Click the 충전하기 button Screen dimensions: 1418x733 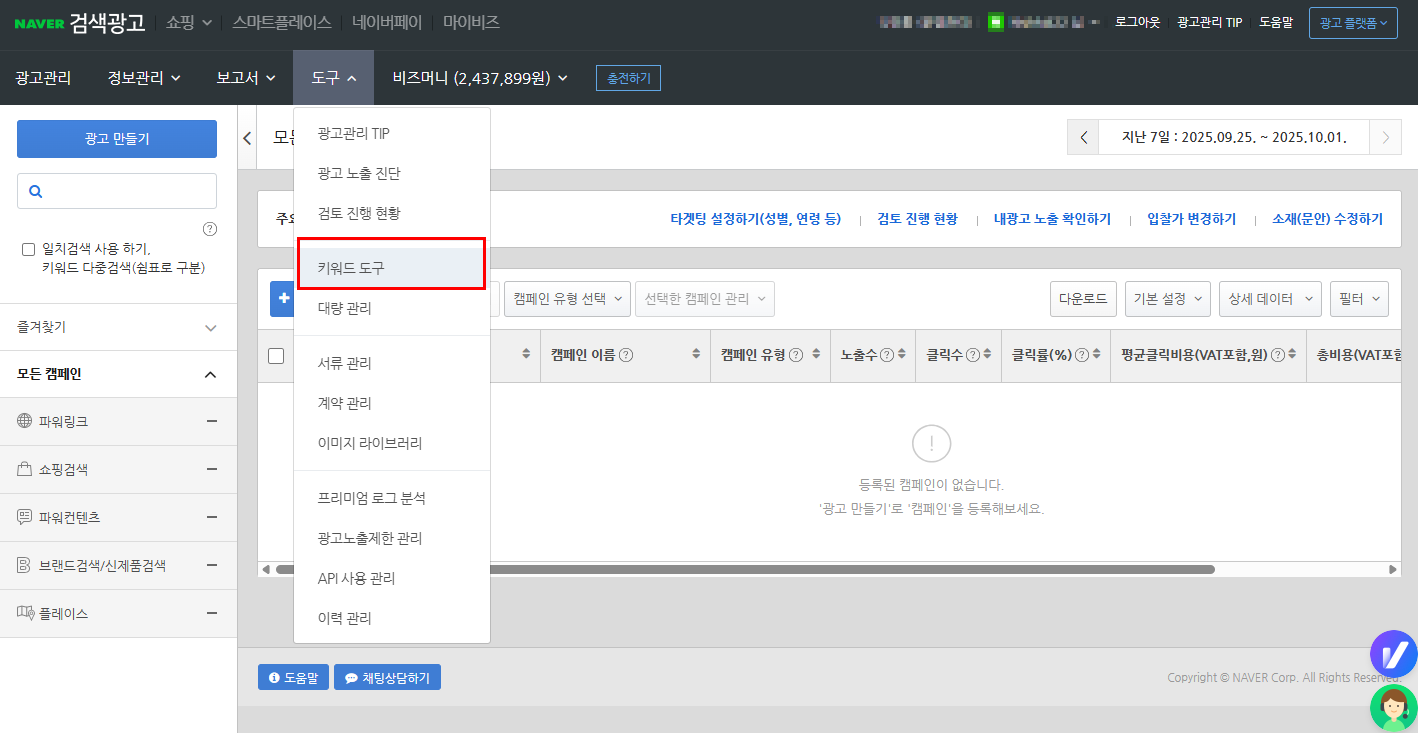628,78
